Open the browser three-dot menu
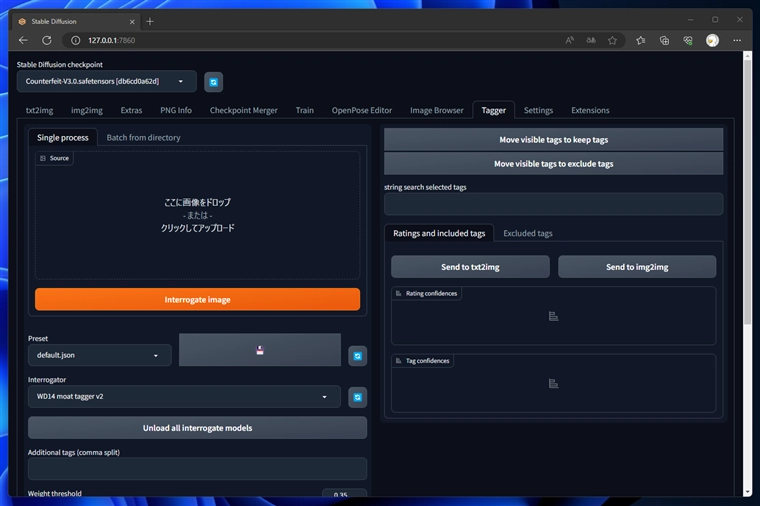 coord(737,40)
